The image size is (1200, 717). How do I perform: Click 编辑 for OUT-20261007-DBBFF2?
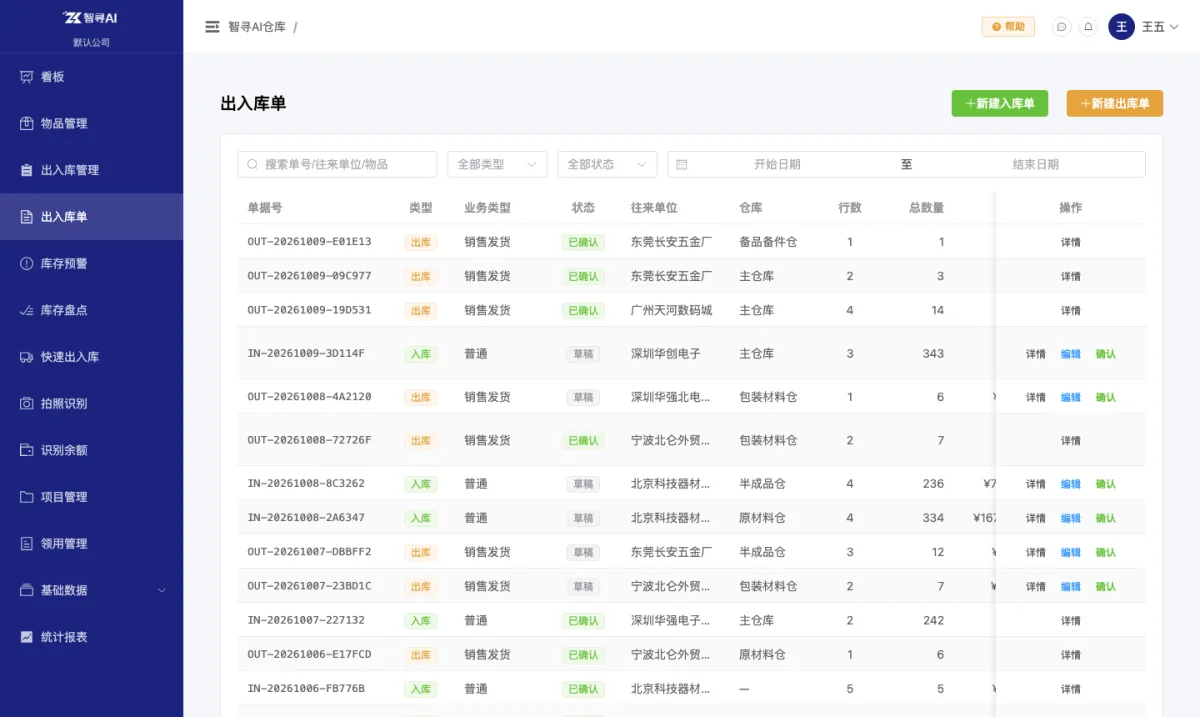pos(1071,552)
